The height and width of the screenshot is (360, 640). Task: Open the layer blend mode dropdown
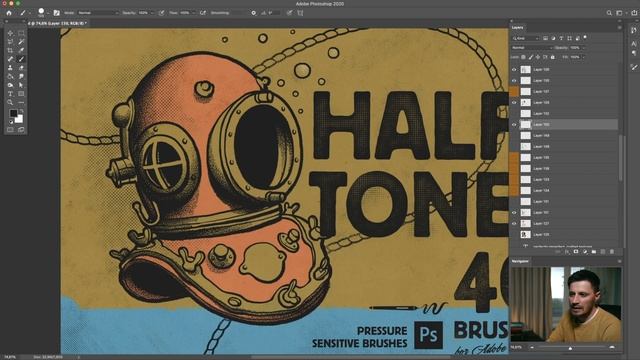tap(532, 48)
